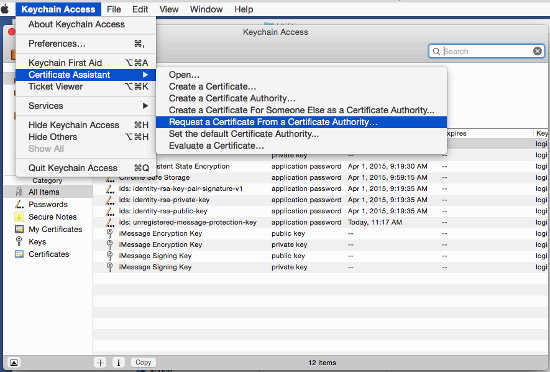
Task: Select All Items category
Action: coord(48,192)
